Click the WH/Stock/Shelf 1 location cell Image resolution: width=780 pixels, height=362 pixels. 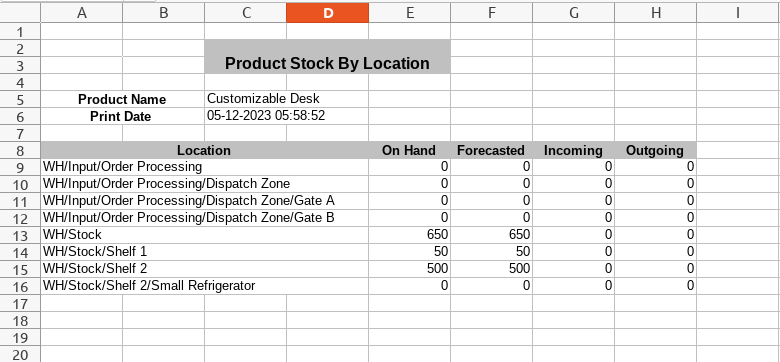click(204, 252)
